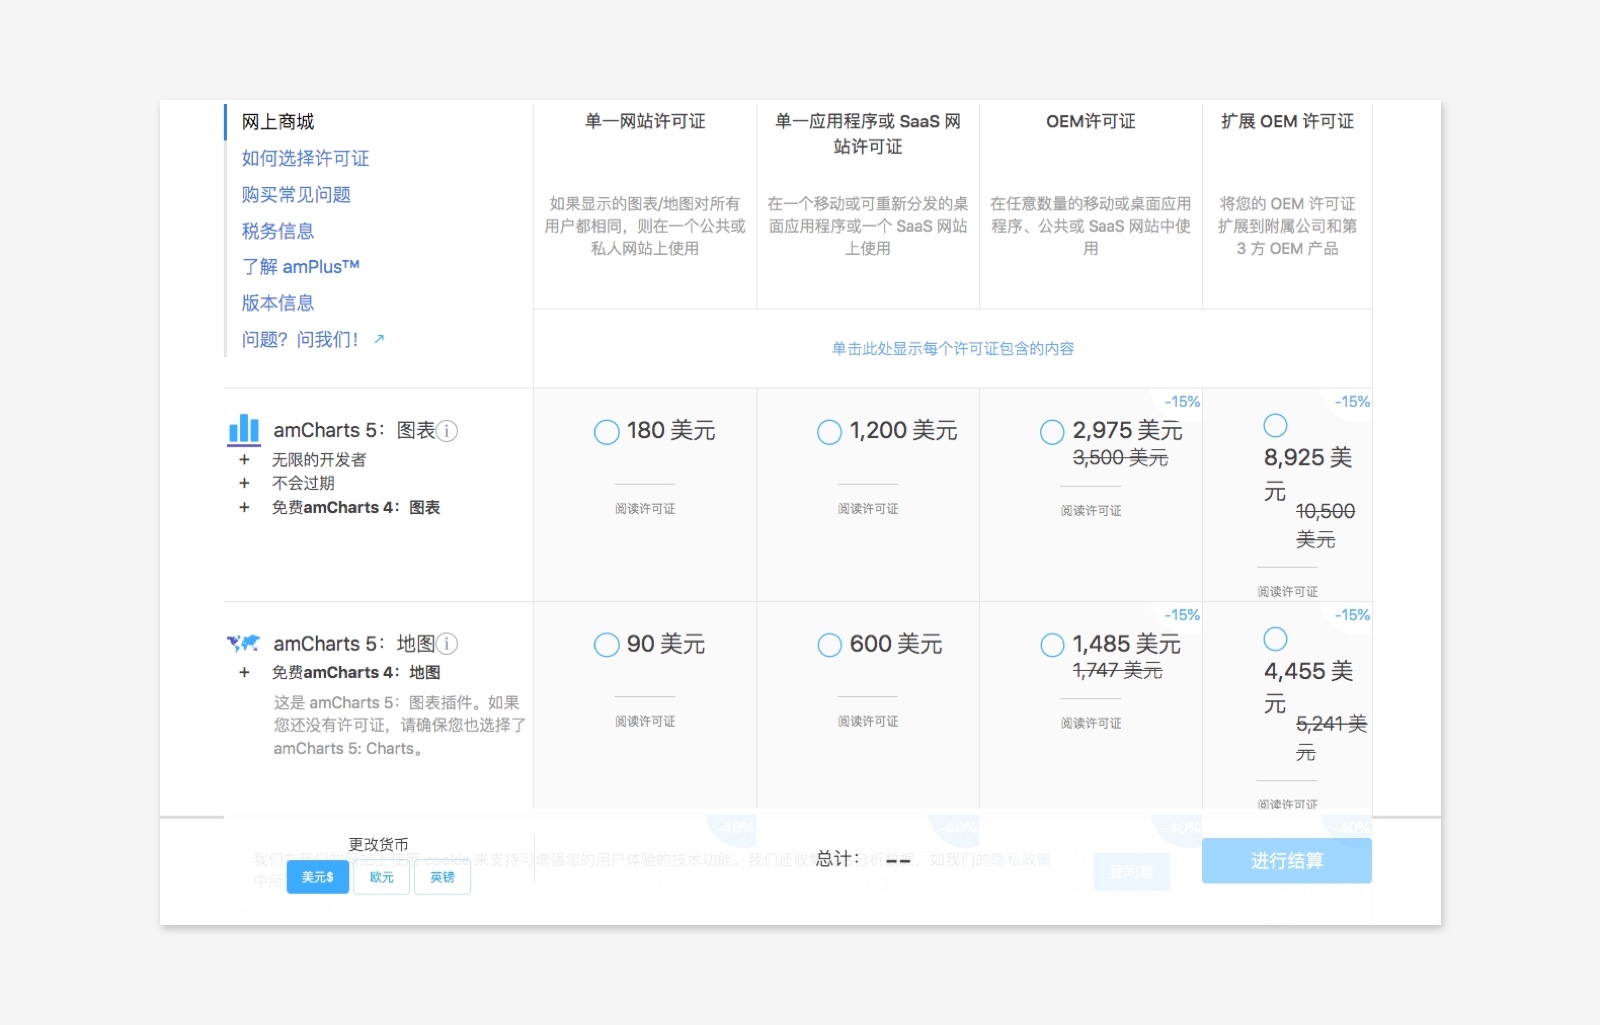Expand the 免费amCharts 4：图表 item

[356, 508]
